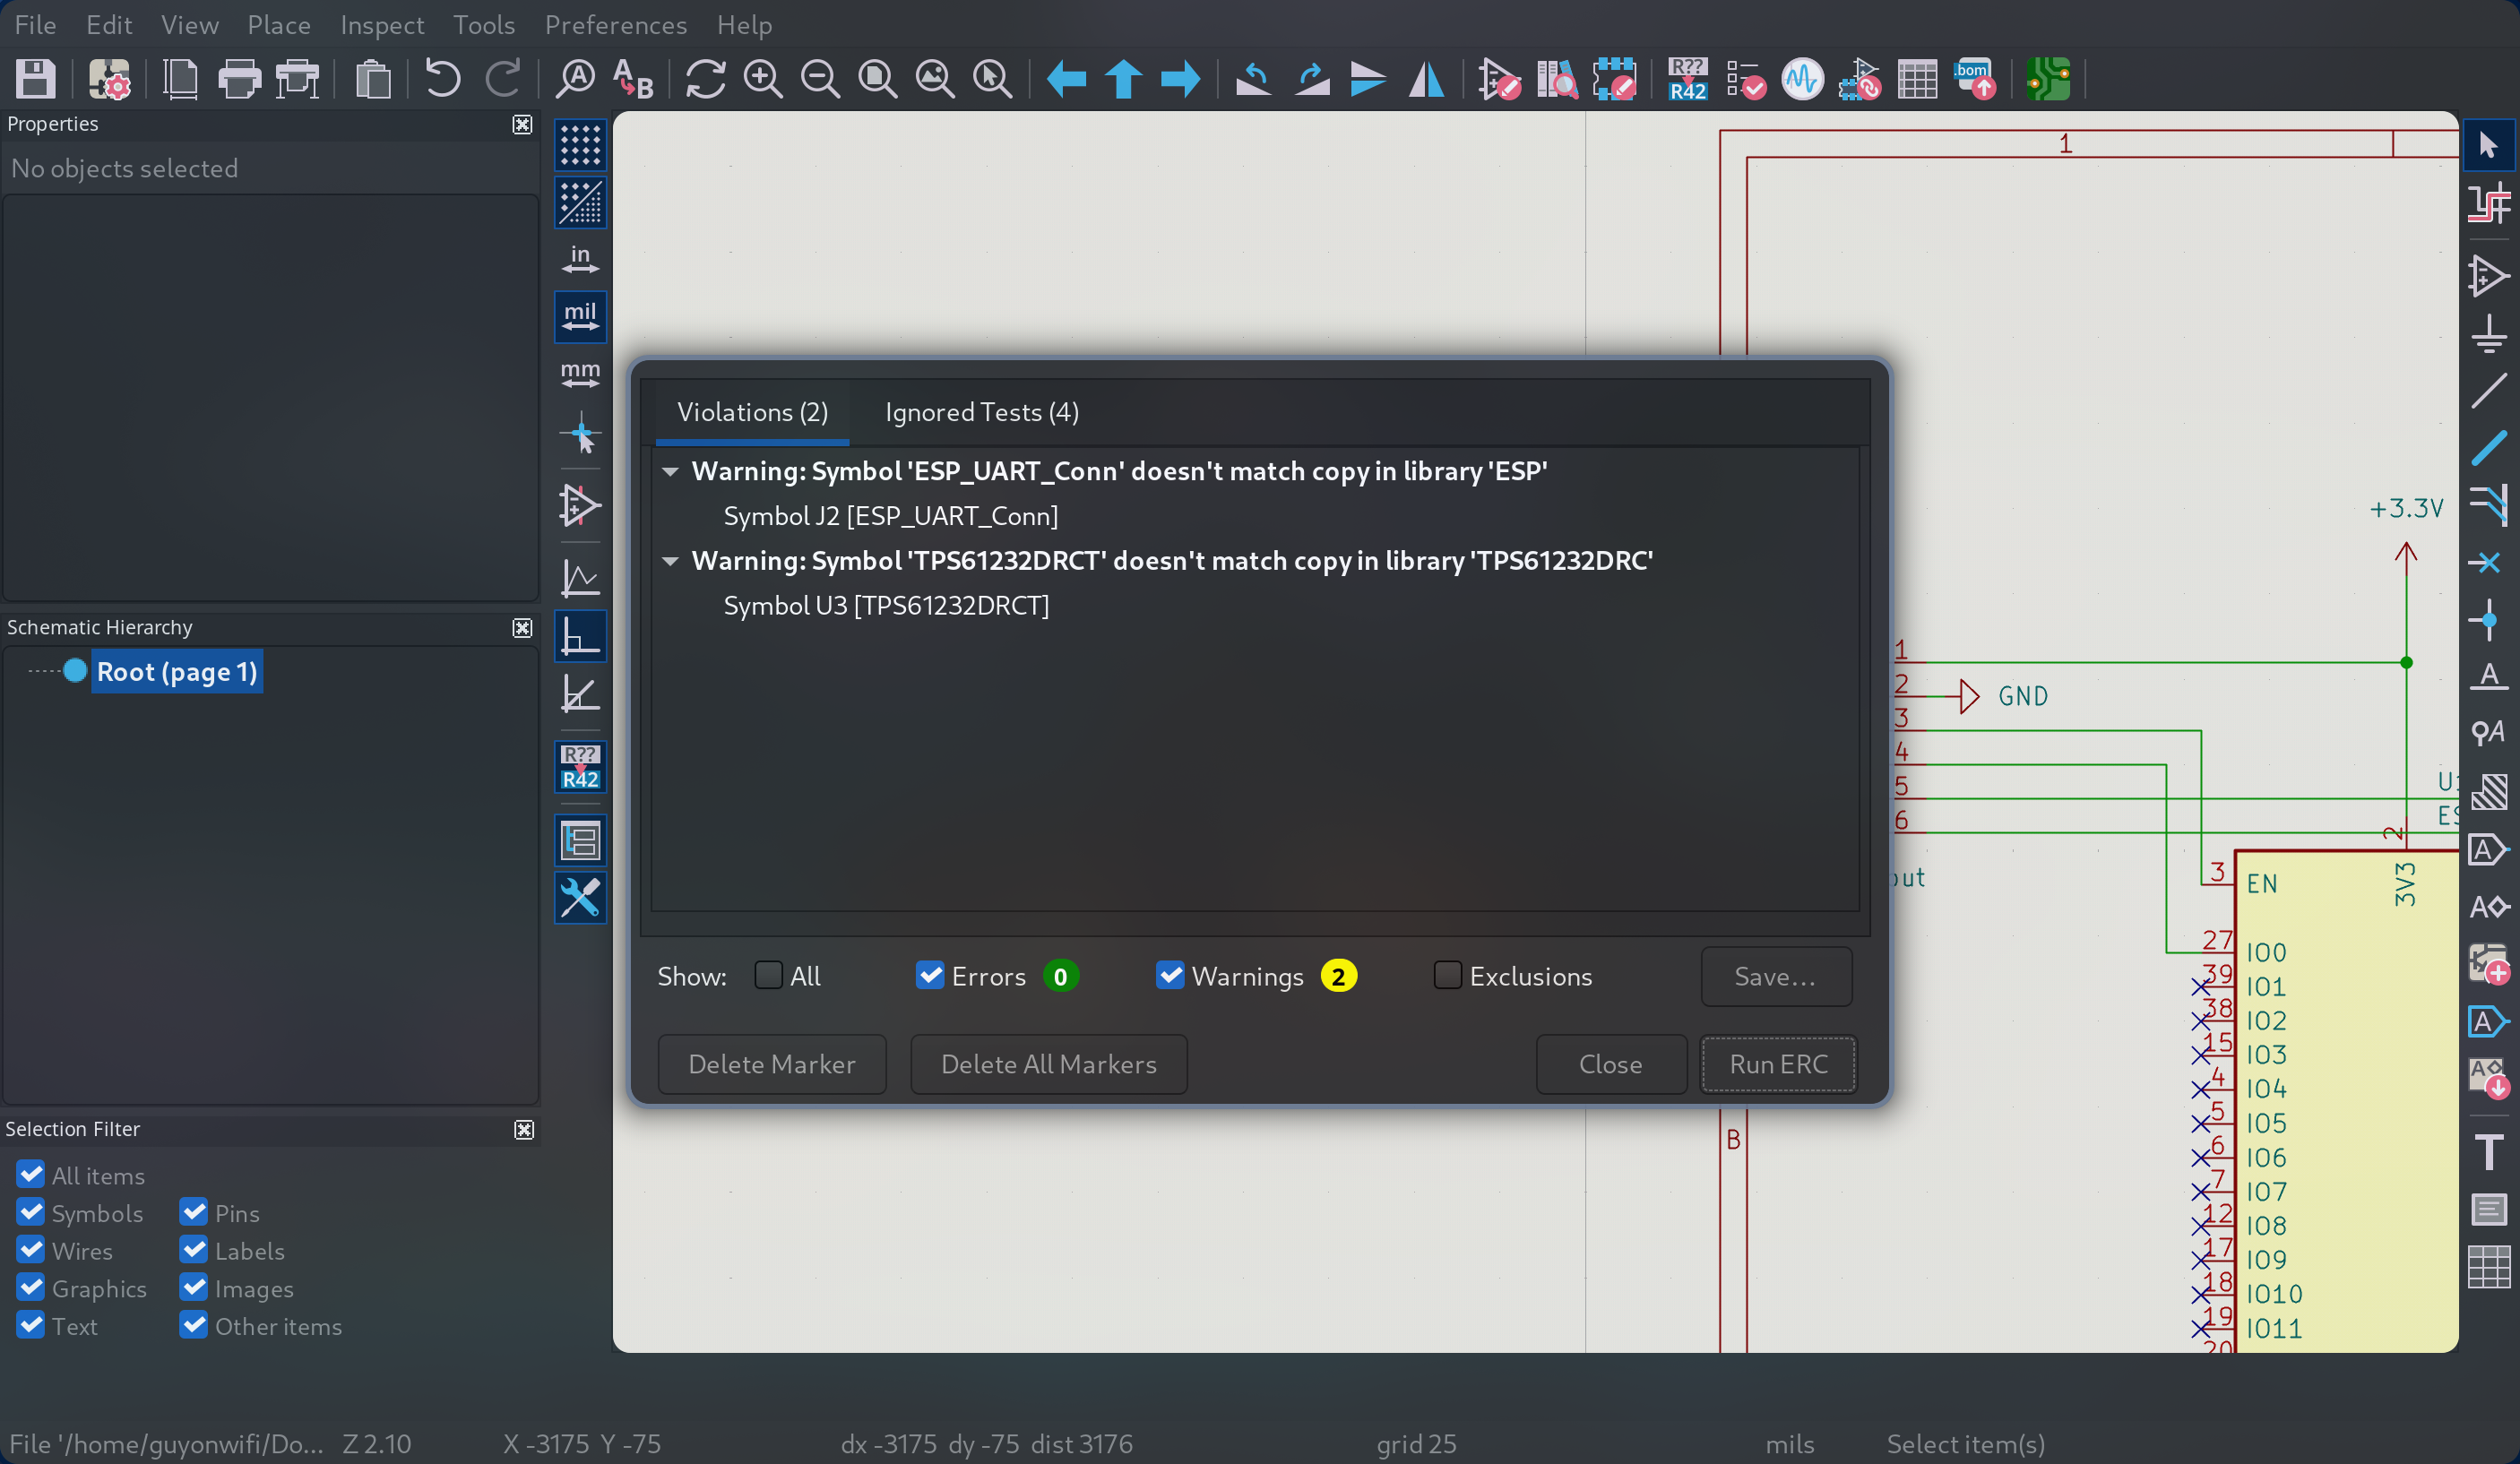This screenshot has height=1464, width=2520.
Task: Select millimeters unit button
Action: 580,374
